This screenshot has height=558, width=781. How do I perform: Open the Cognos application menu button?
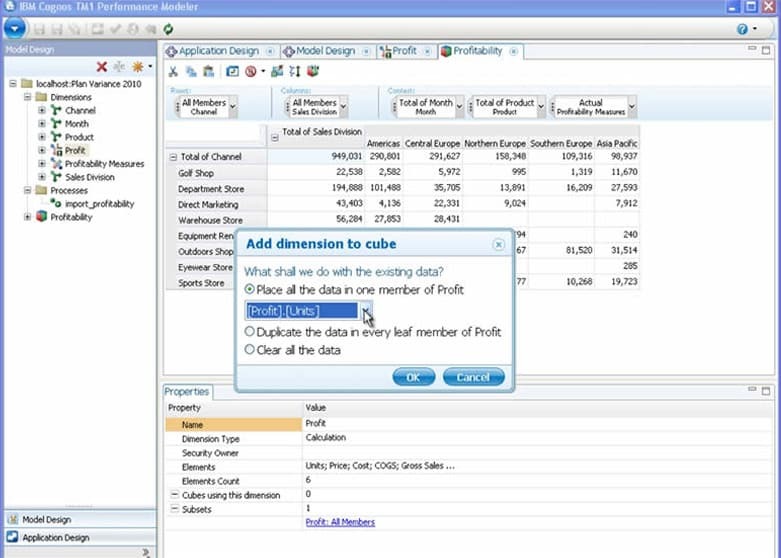(x=14, y=29)
